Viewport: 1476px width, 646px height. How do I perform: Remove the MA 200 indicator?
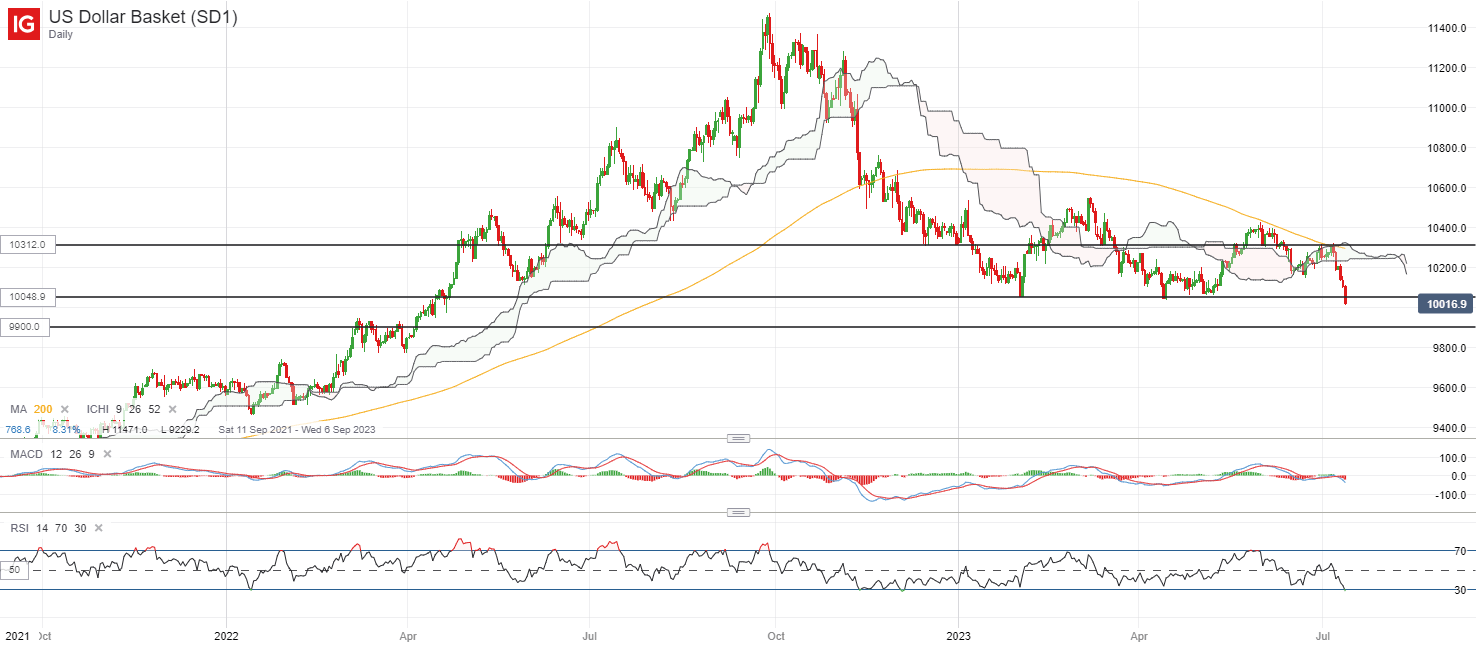[x=65, y=410]
